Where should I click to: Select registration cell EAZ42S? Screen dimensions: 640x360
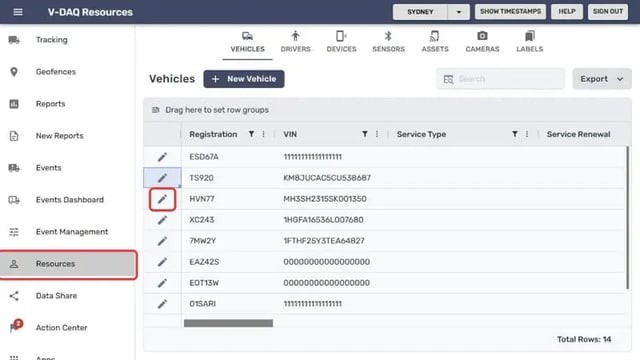pyautogui.click(x=204, y=262)
